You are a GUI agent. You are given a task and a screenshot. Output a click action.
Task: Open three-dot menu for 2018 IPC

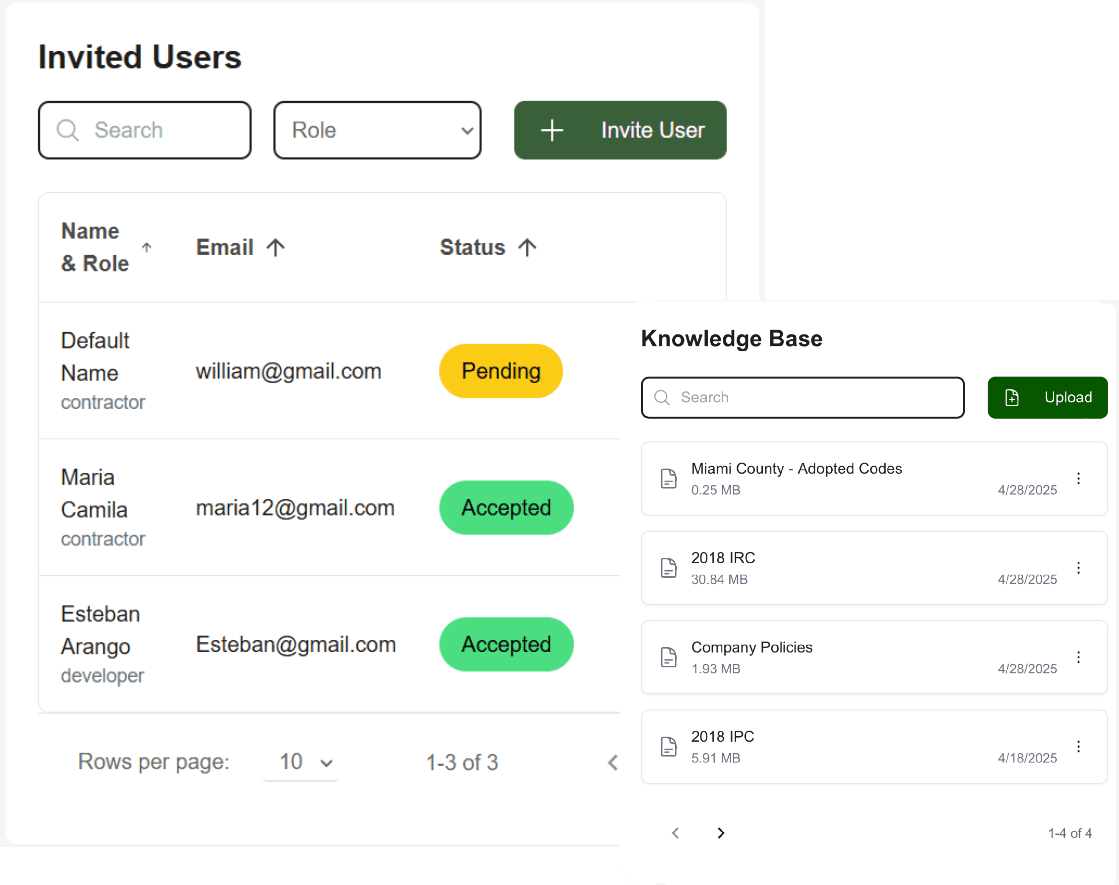pos(1078,746)
